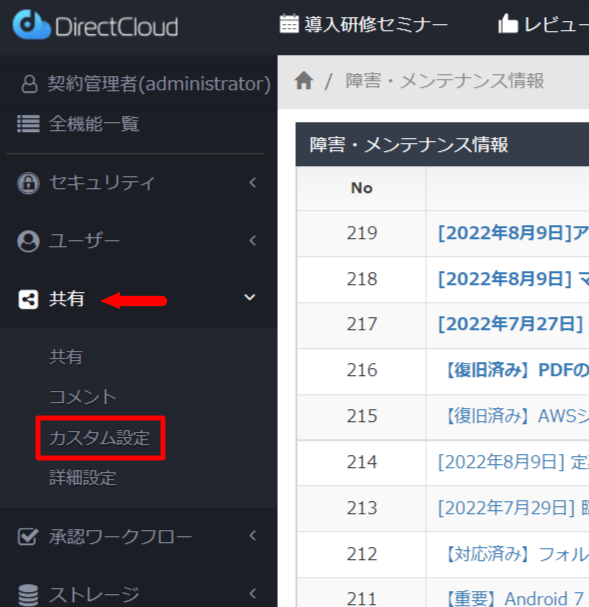Click number 215 in No column
589x607 pixels.
click(x=362, y=416)
